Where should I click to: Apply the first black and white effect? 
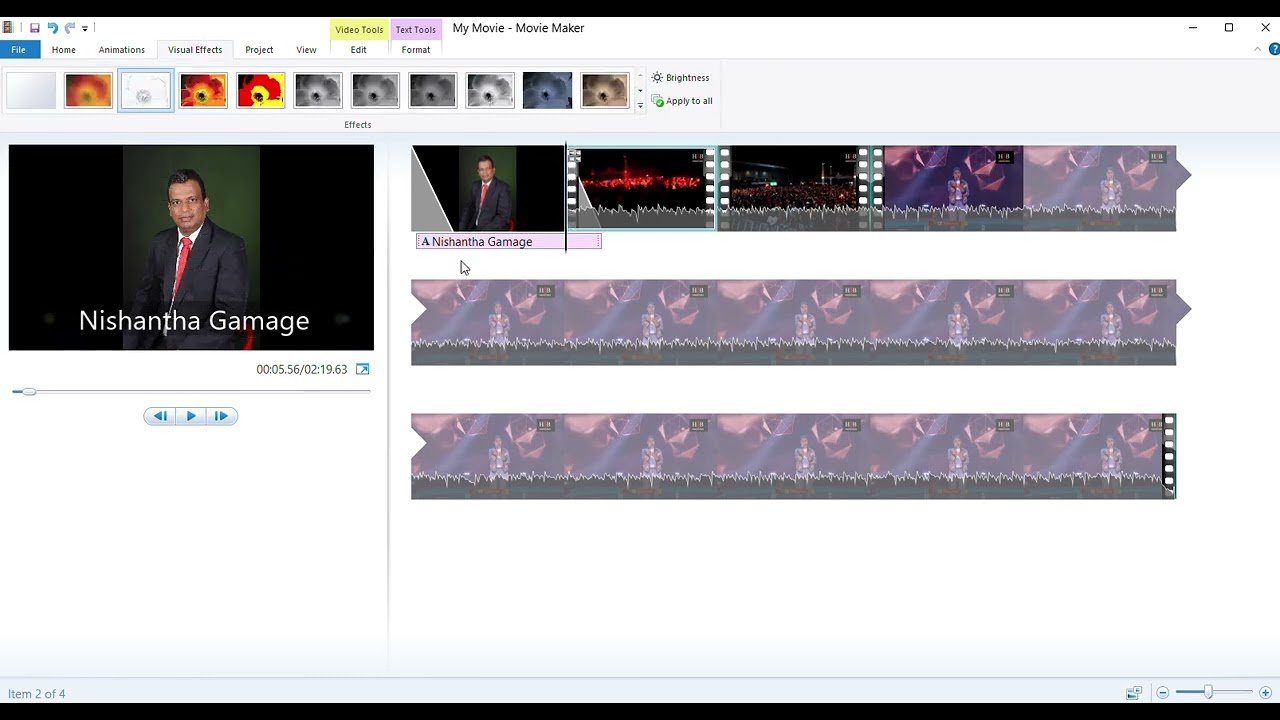tap(318, 90)
